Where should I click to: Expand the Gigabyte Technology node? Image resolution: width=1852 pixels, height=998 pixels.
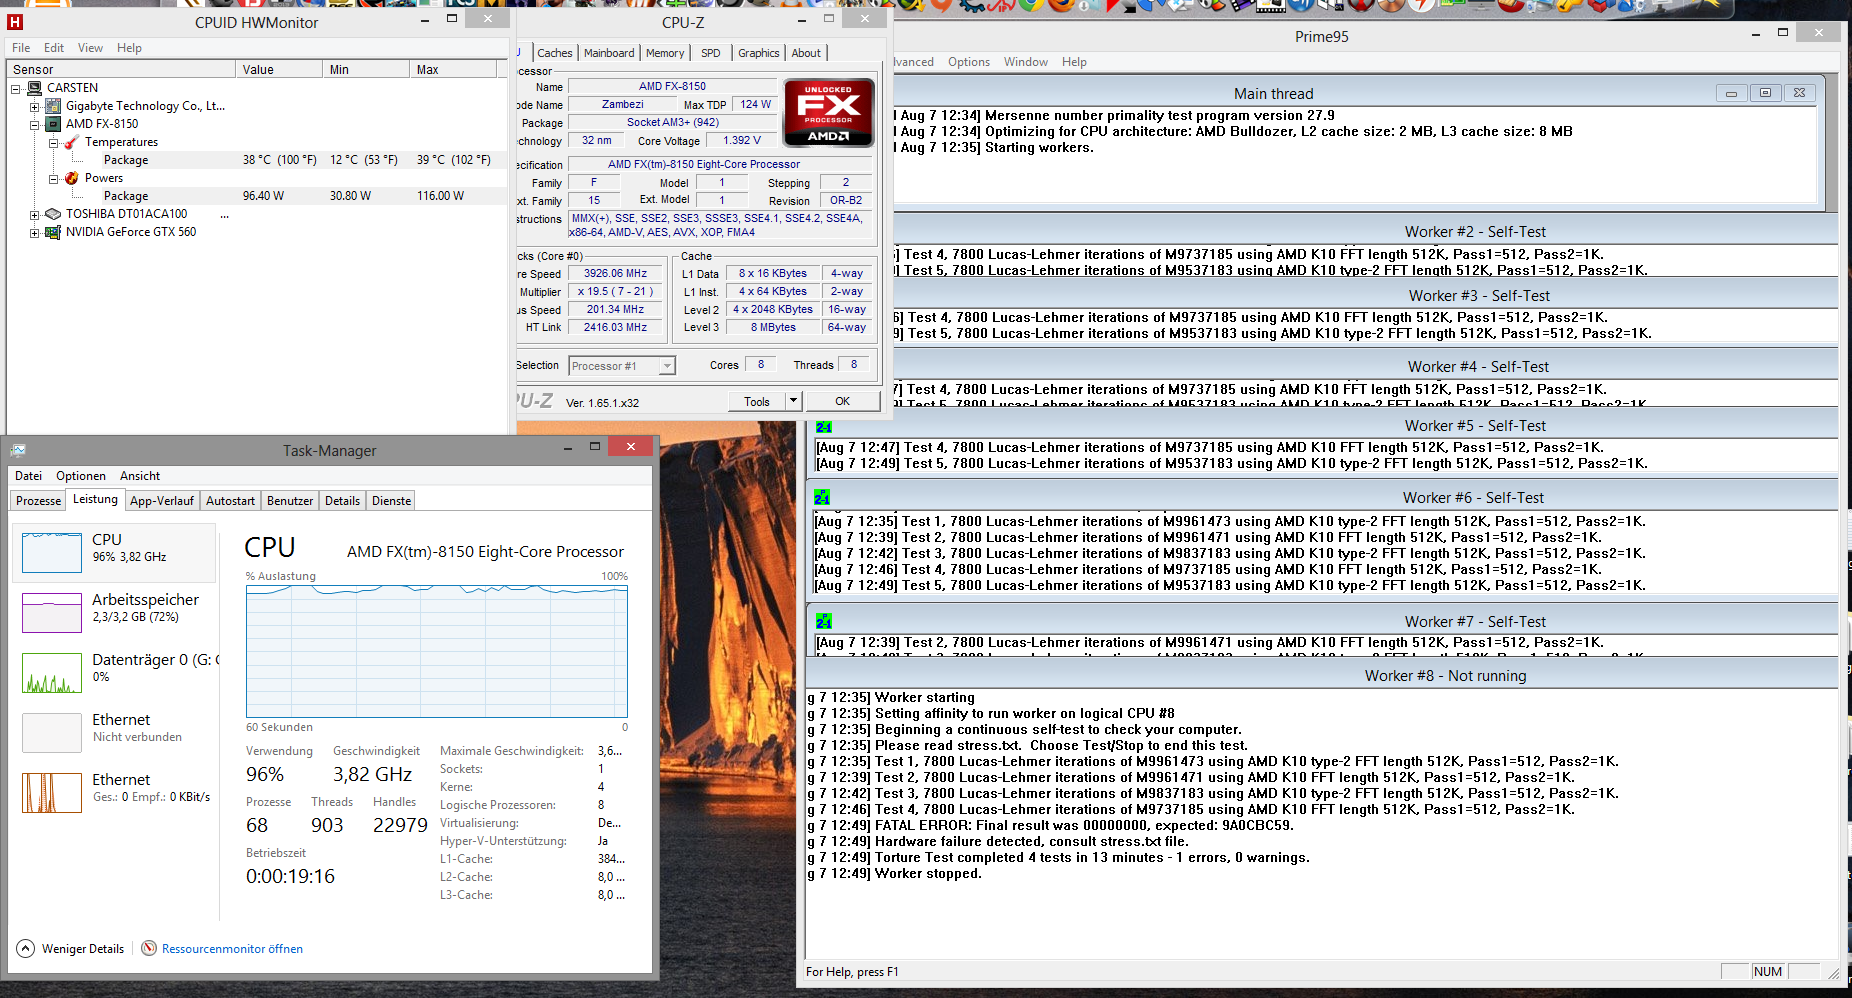point(34,106)
